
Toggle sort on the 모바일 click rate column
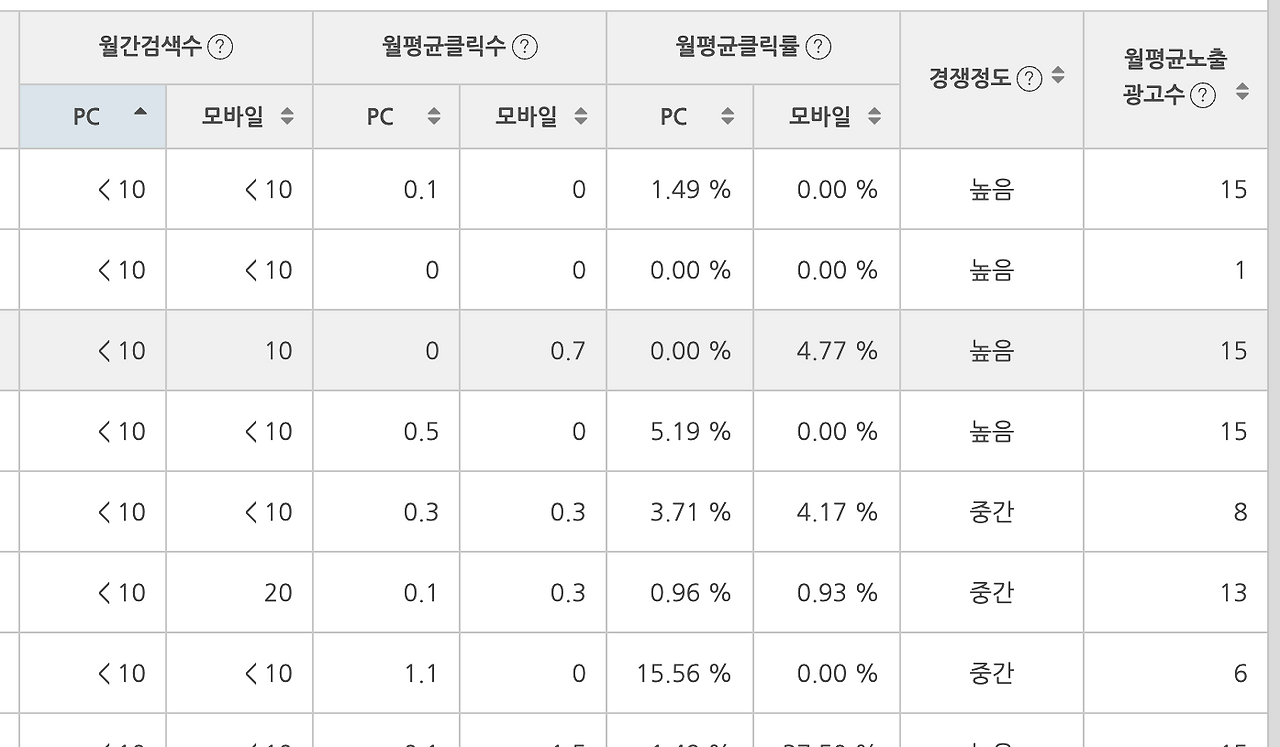point(876,116)
